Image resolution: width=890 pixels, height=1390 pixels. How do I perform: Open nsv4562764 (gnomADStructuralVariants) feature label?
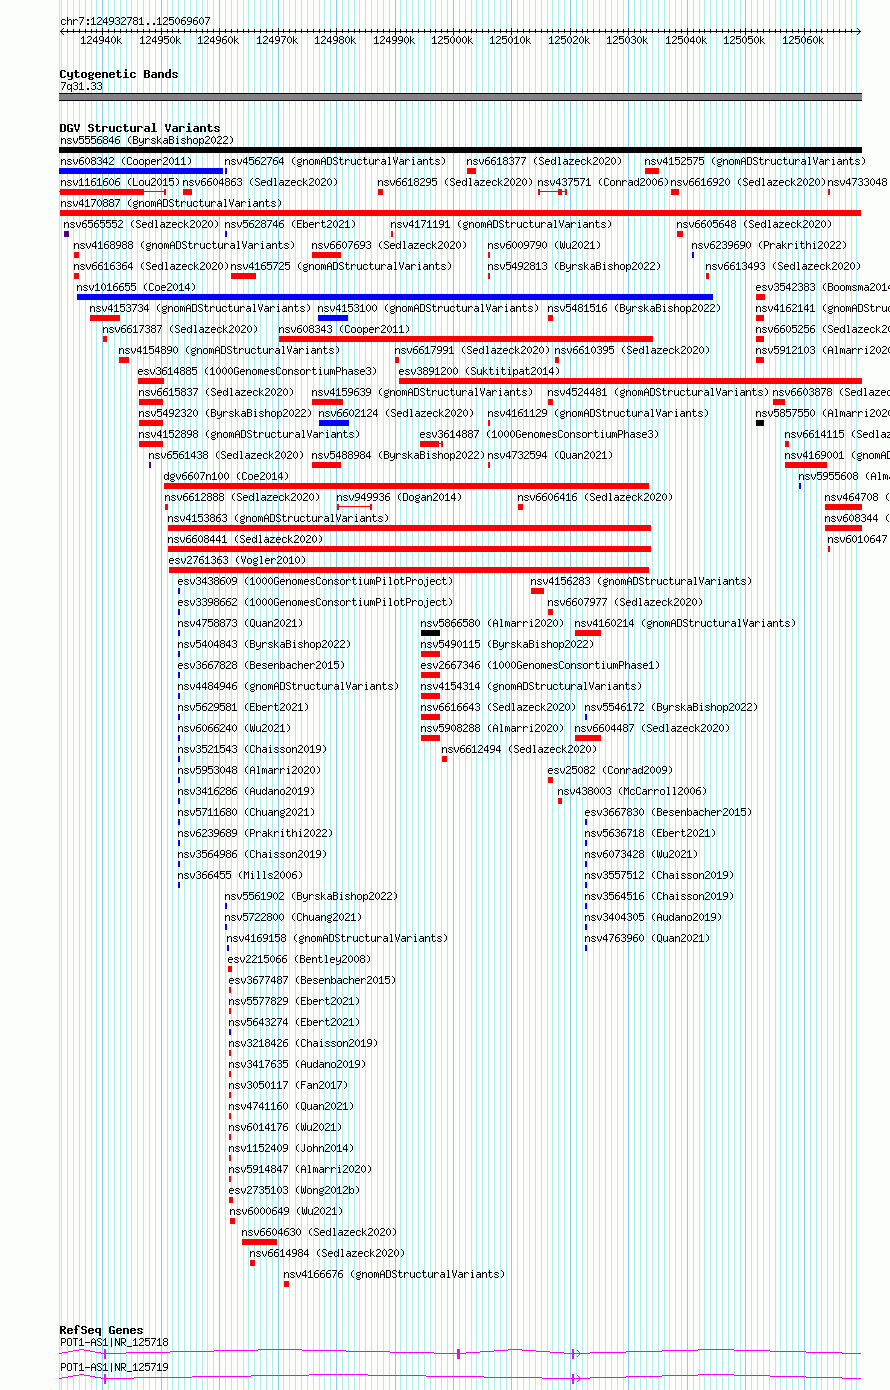pos(335,162)
